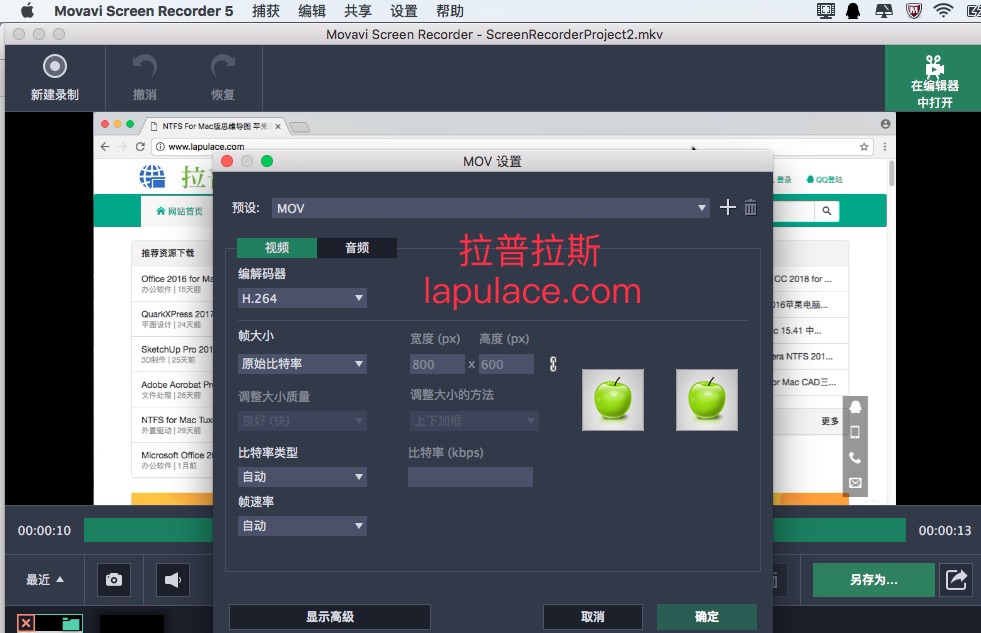Click the browser back arrow in recorded page
The height and width of the screenshot is (633, 981).
[105, 146]
